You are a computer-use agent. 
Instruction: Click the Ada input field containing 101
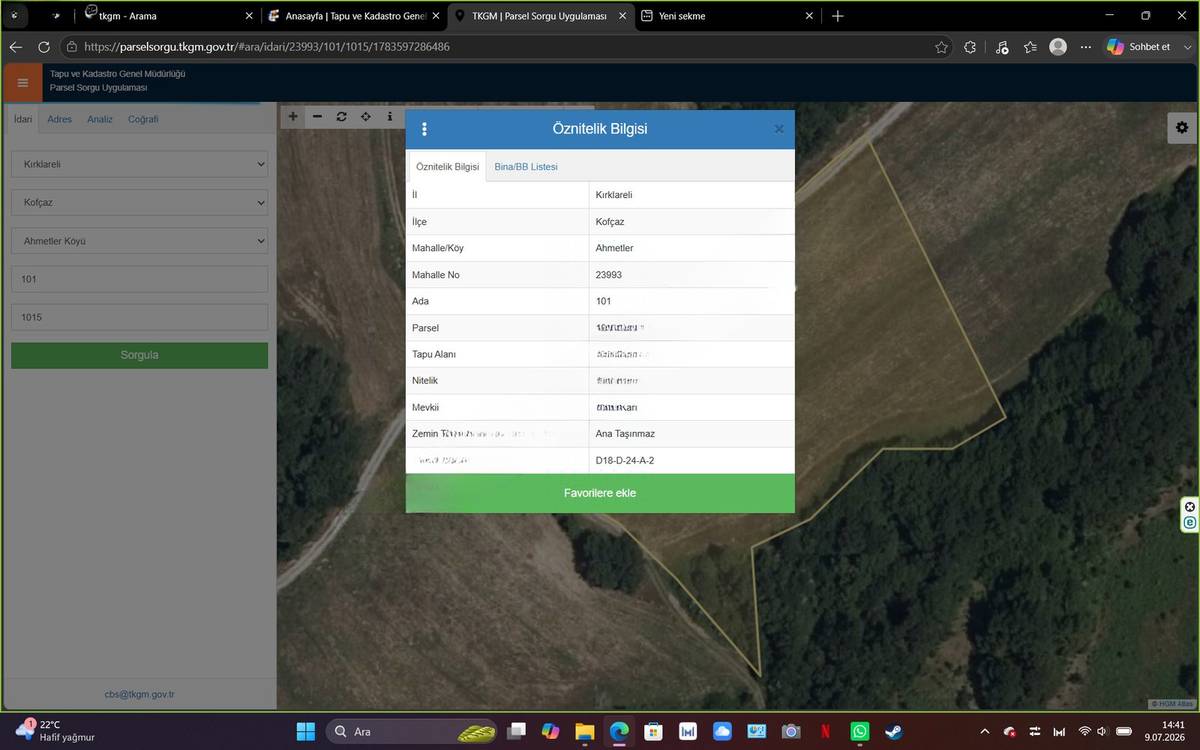coord(140,279)
